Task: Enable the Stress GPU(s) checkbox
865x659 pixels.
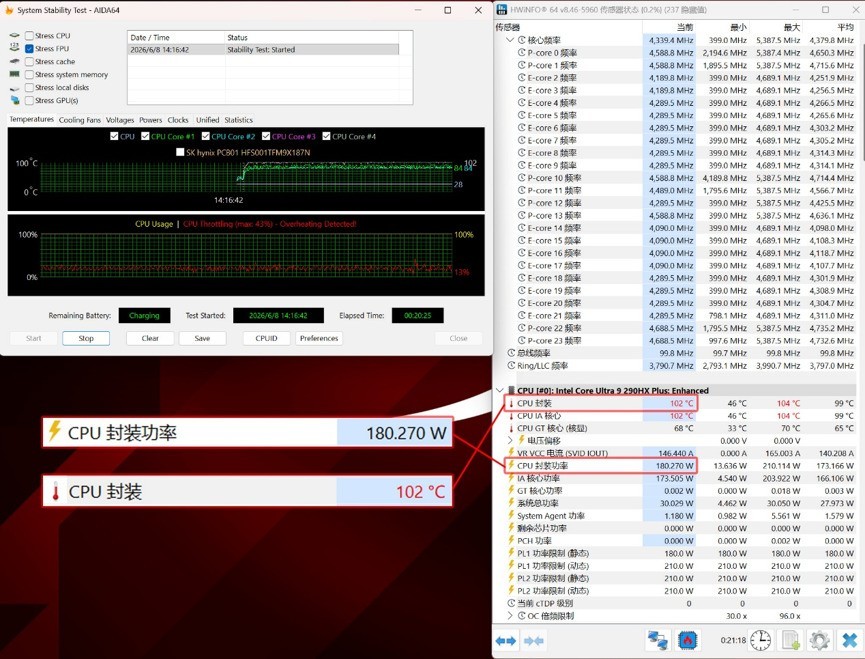Action: click(29, 100)
